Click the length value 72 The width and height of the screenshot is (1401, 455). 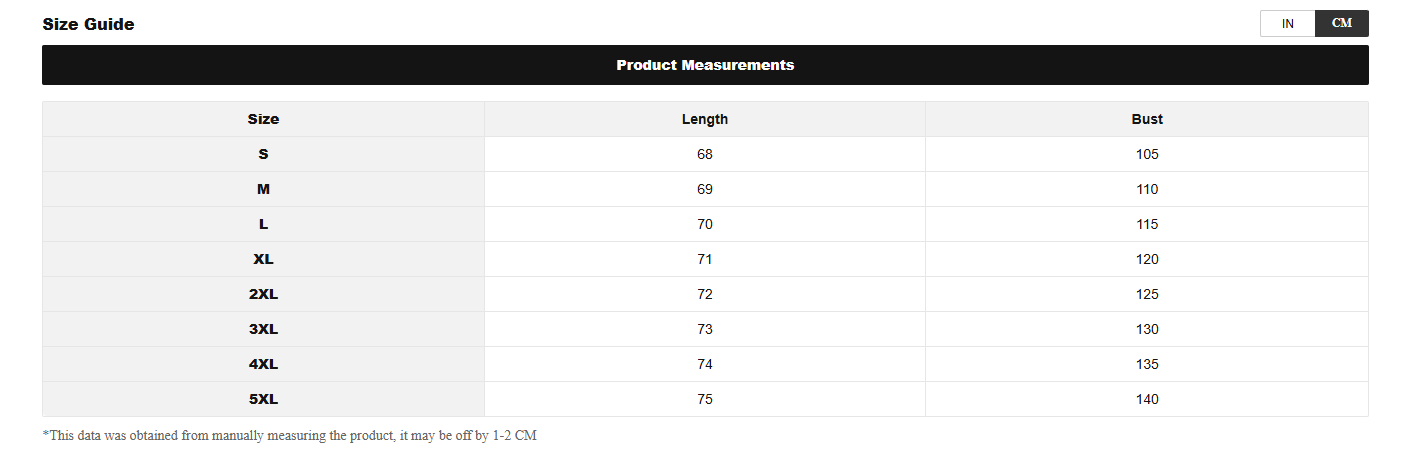click(705, 294)
